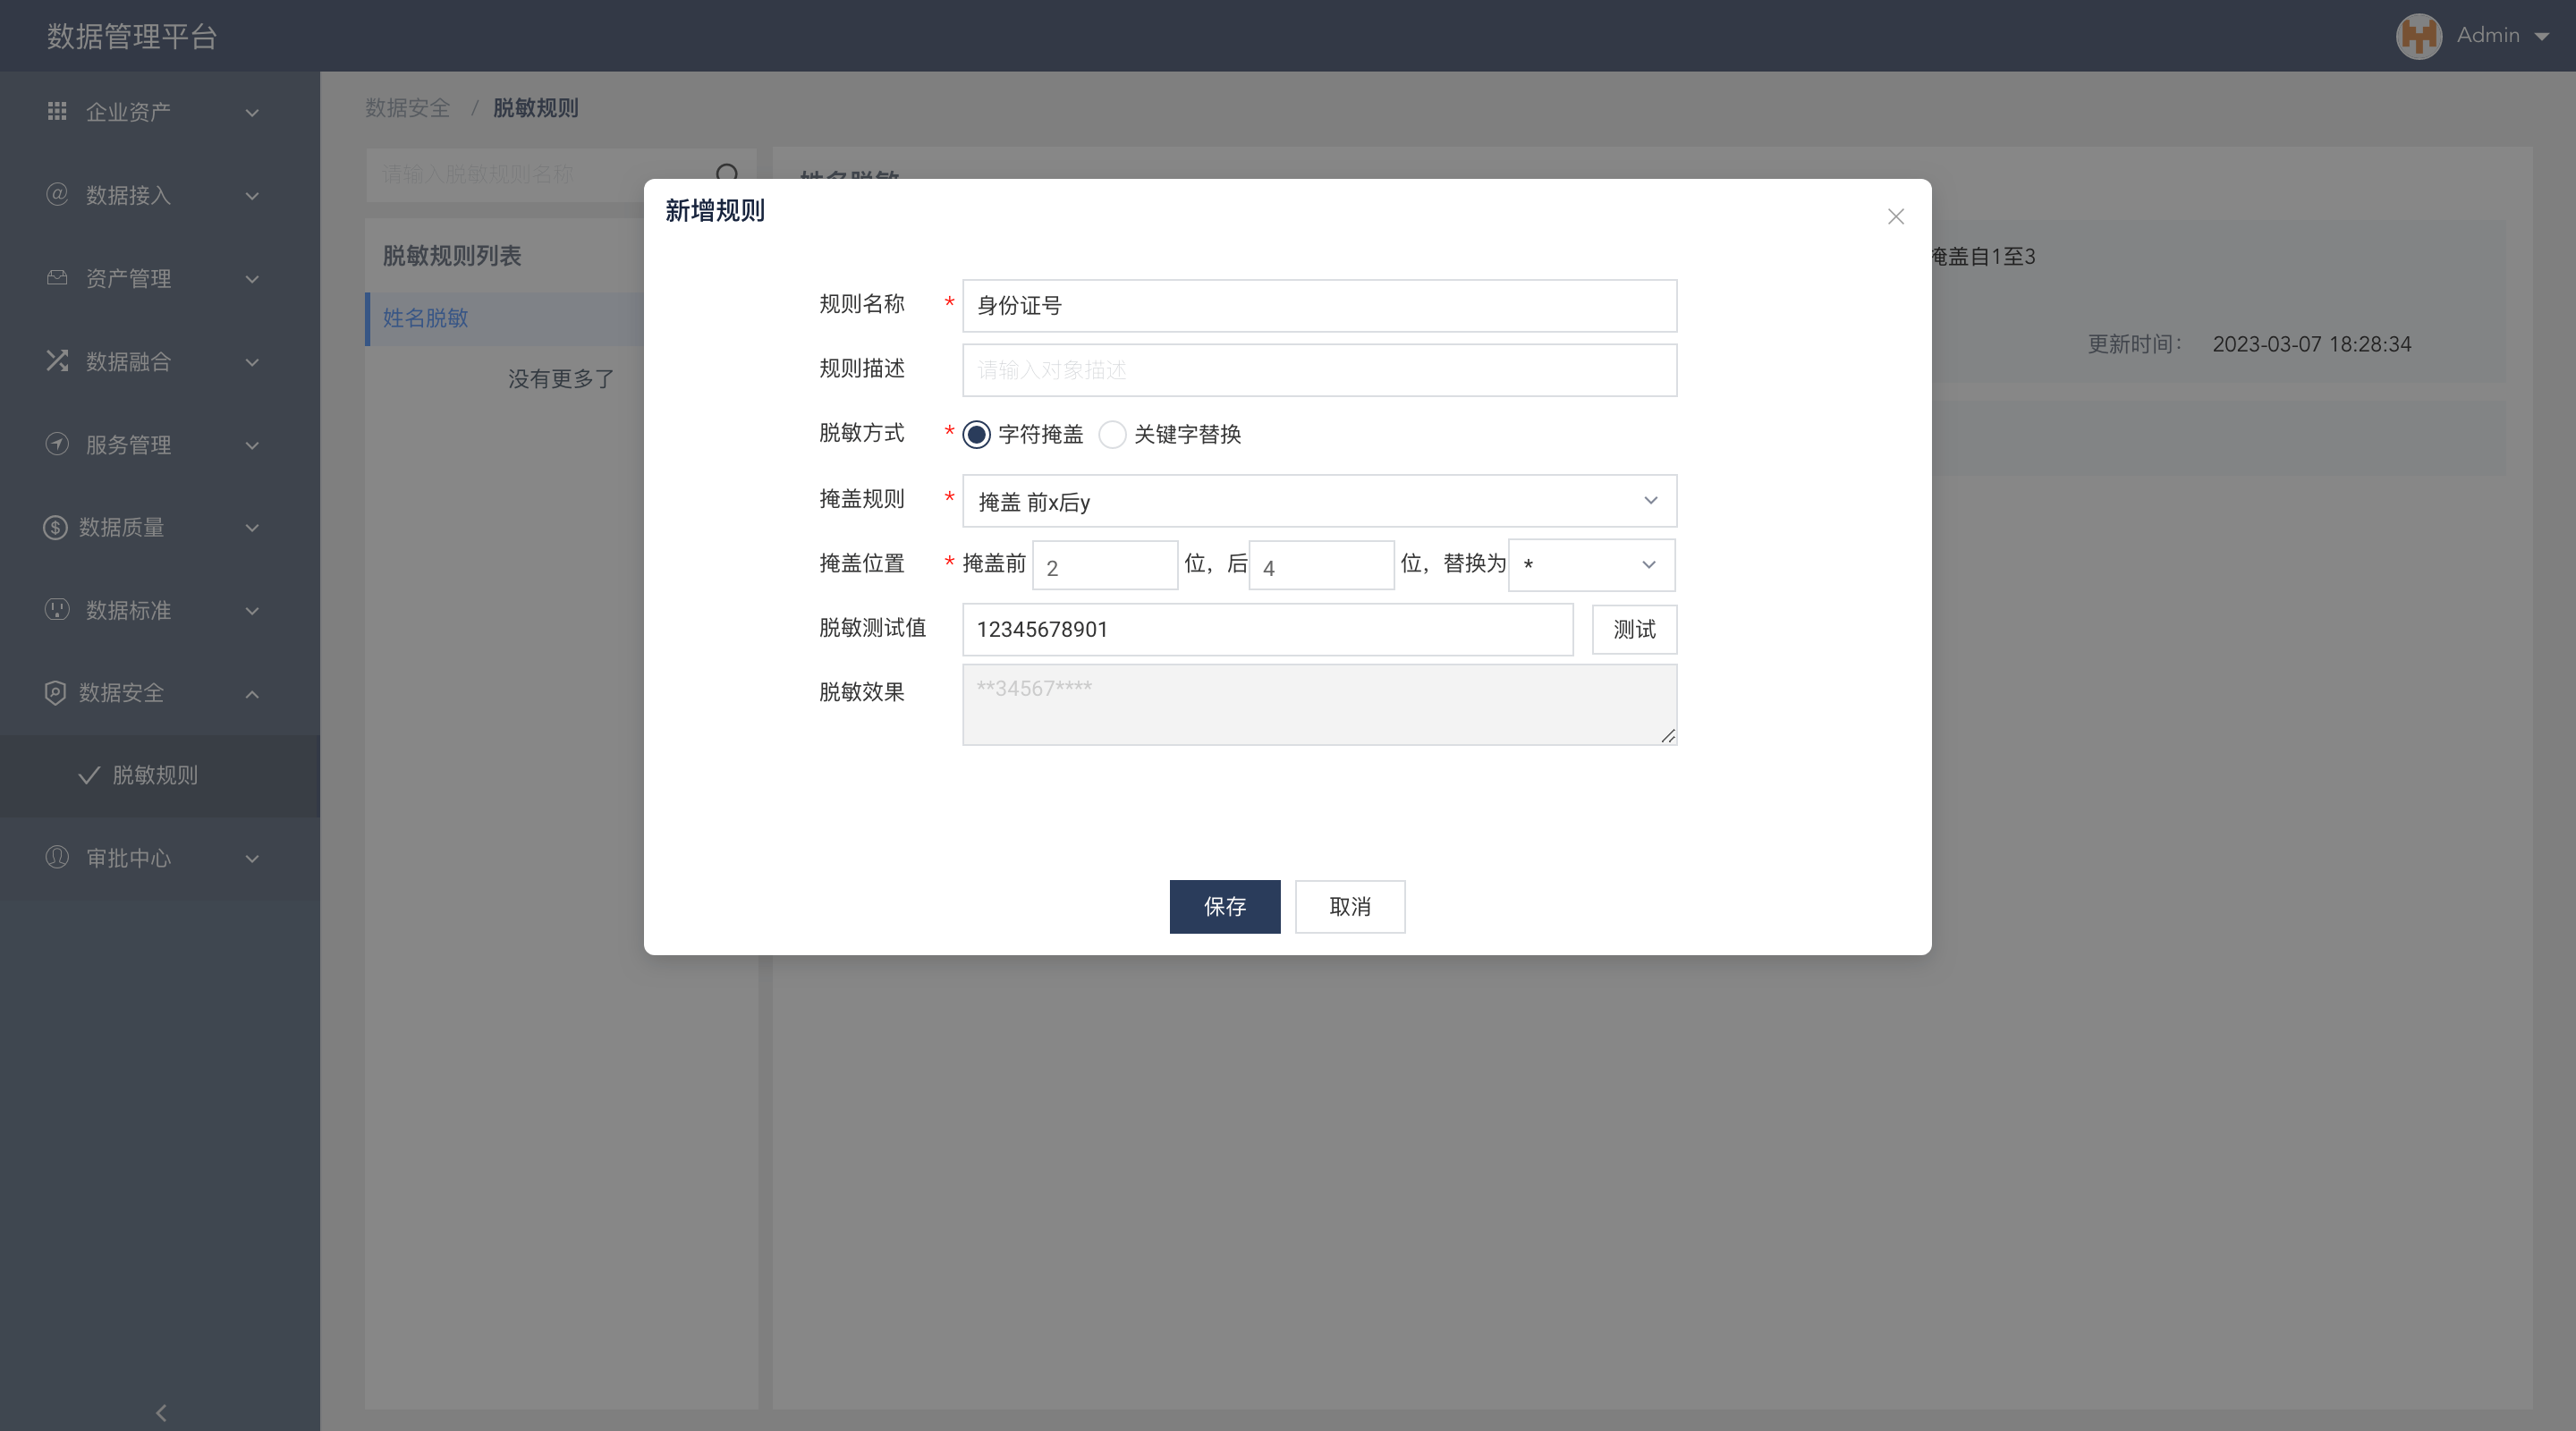2576x1431 pixels.
Task: Expand the 审批中心 menu chevron
Action: [252, 858]
